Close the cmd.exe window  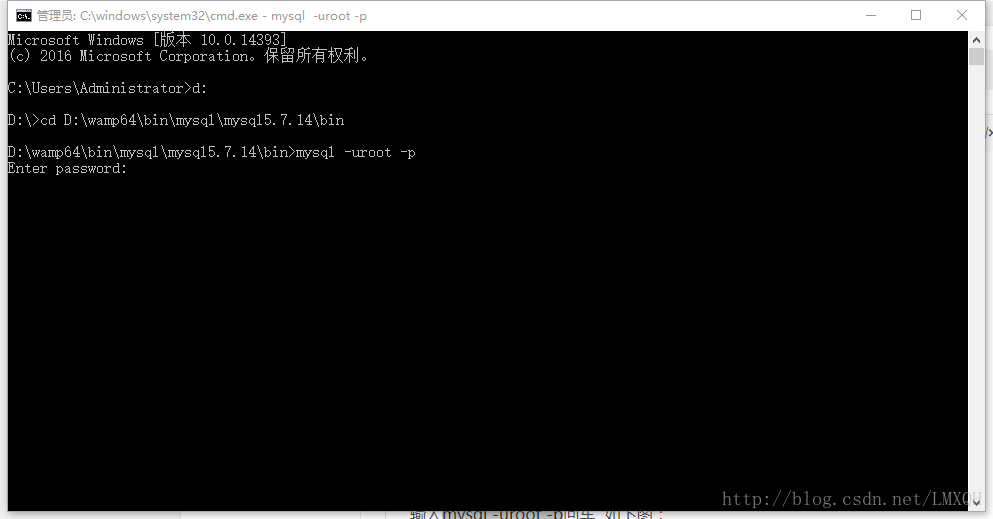coord(961,15)
